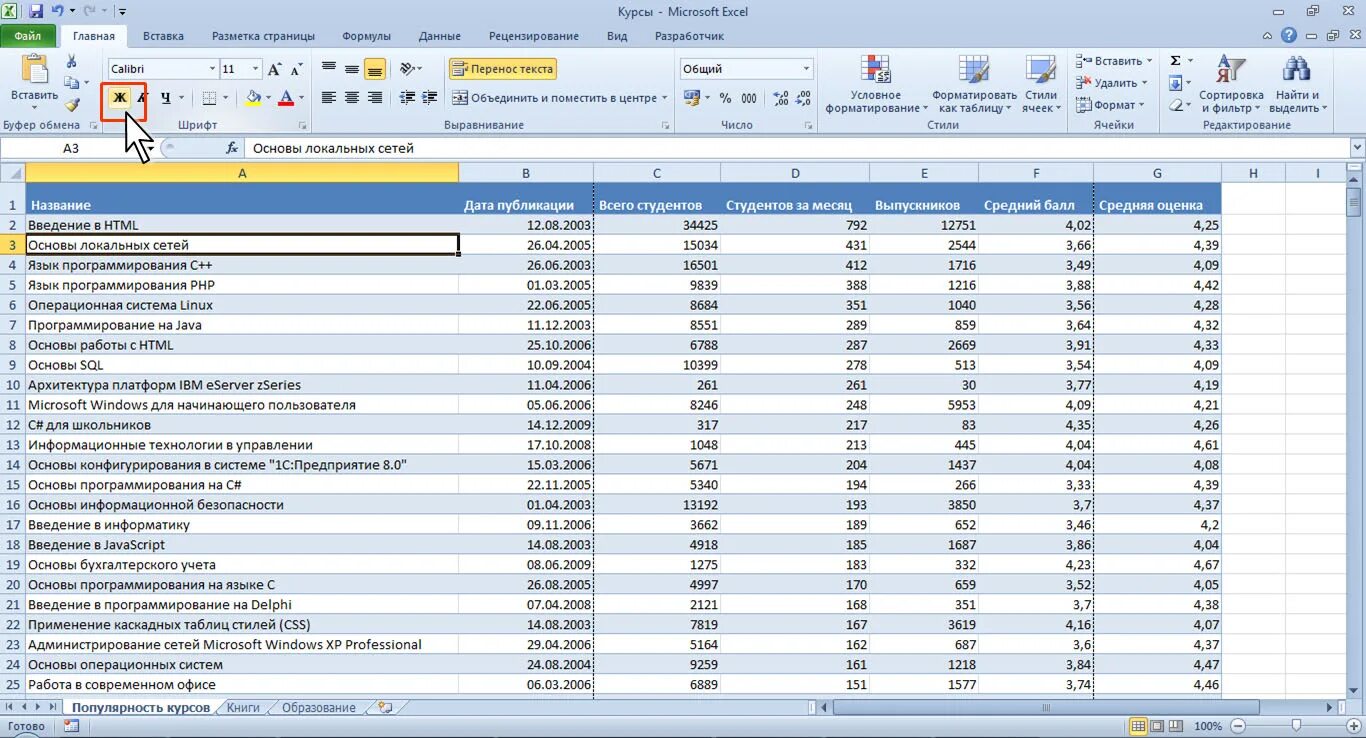Switch to Normal view in status bar
Image resolution: width=1366 pixels, height=738 pixels.
pos(1138,726)
